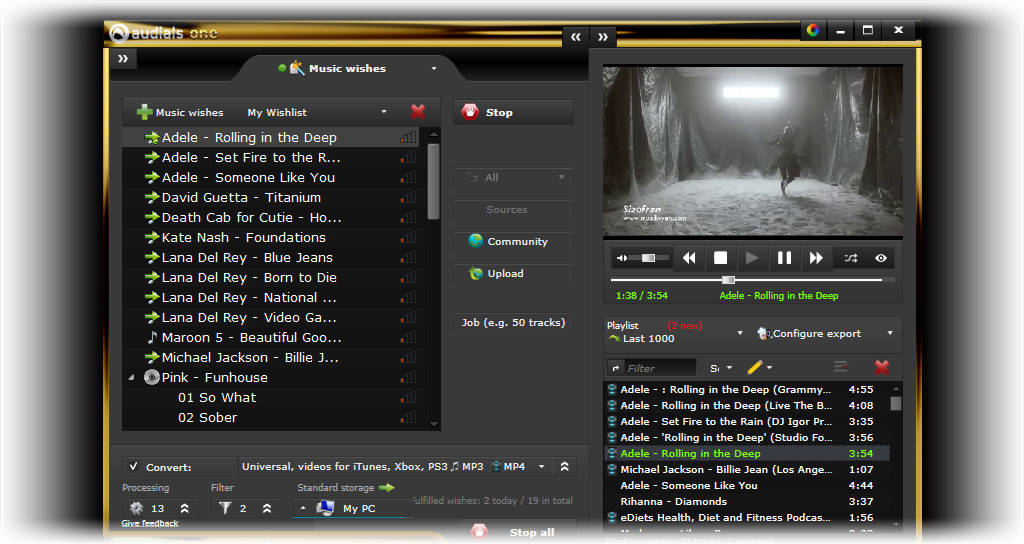Image resolution: width=1024 pixels, height=544 pixels.
Task: Click Stop all button
Action: point(519,532)
